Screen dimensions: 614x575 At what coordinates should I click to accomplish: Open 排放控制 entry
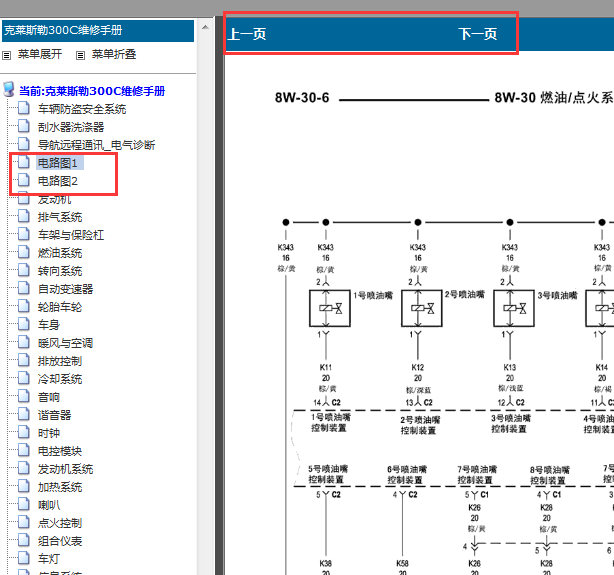click(60, 361)
